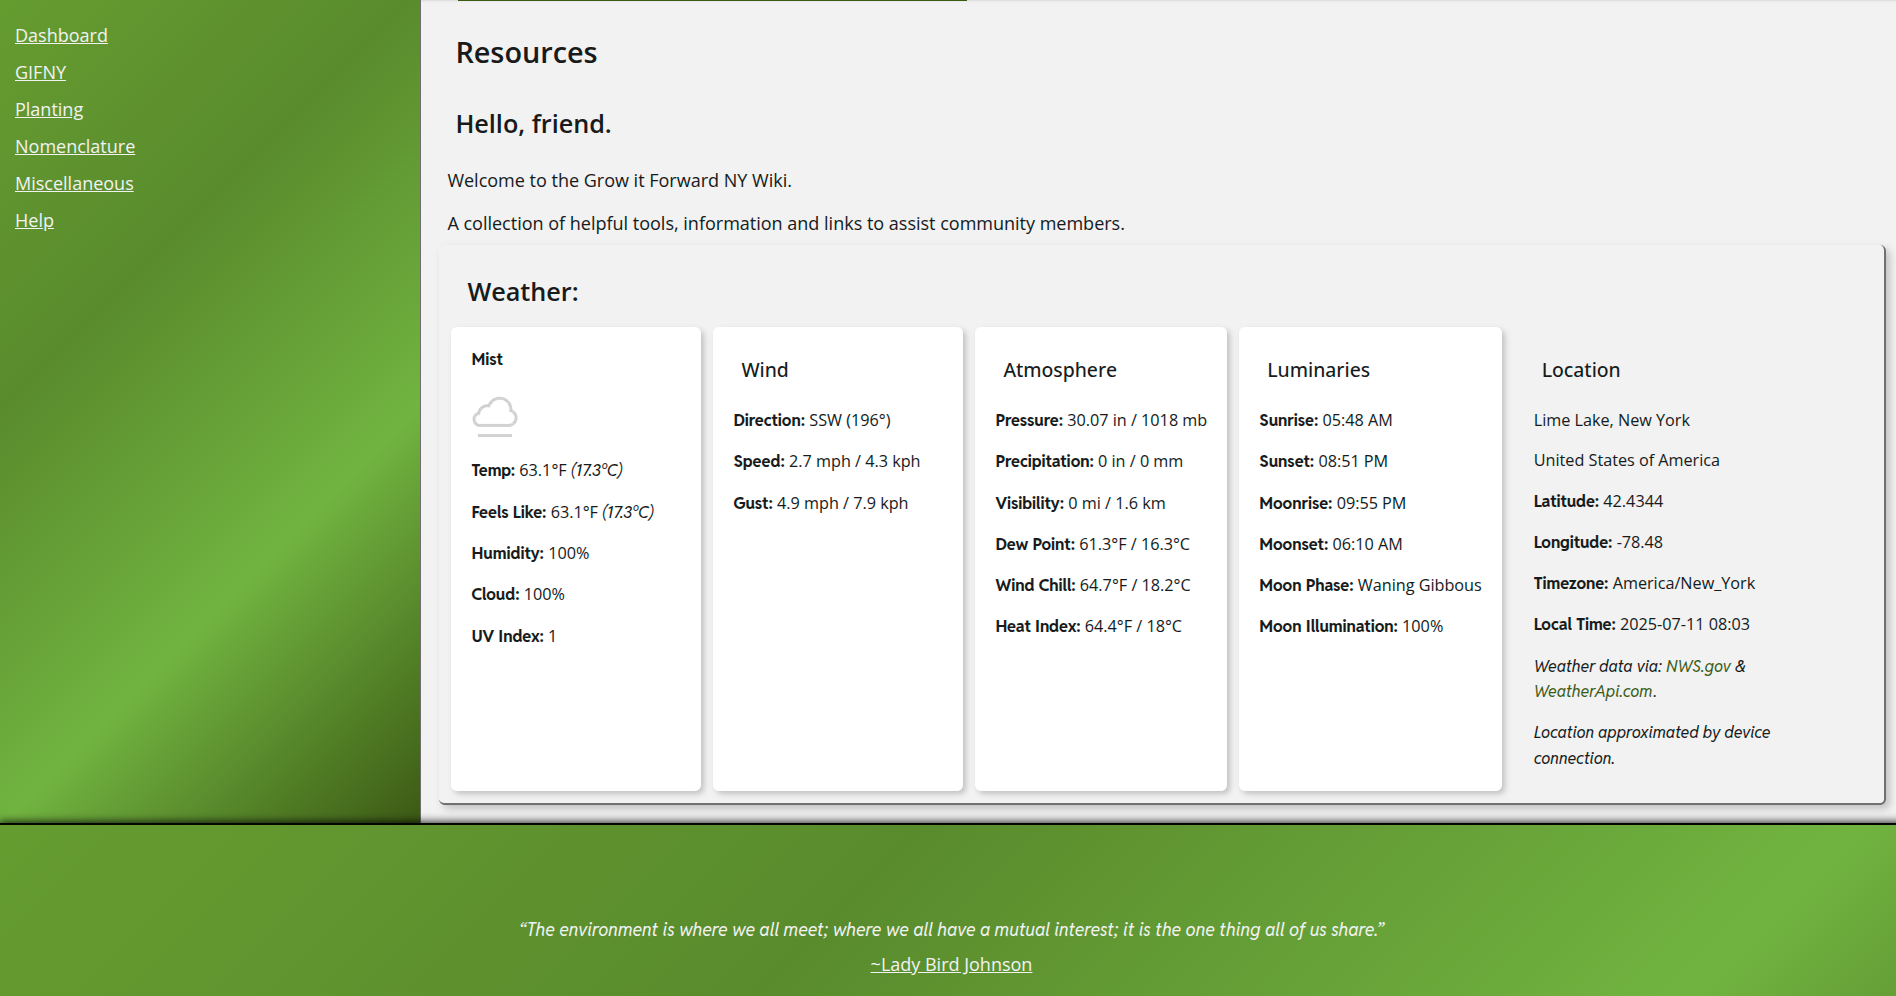The image size is (1896, 996).
Task: Follow the NWS.gov weather data link
Action: [1697, 666]
